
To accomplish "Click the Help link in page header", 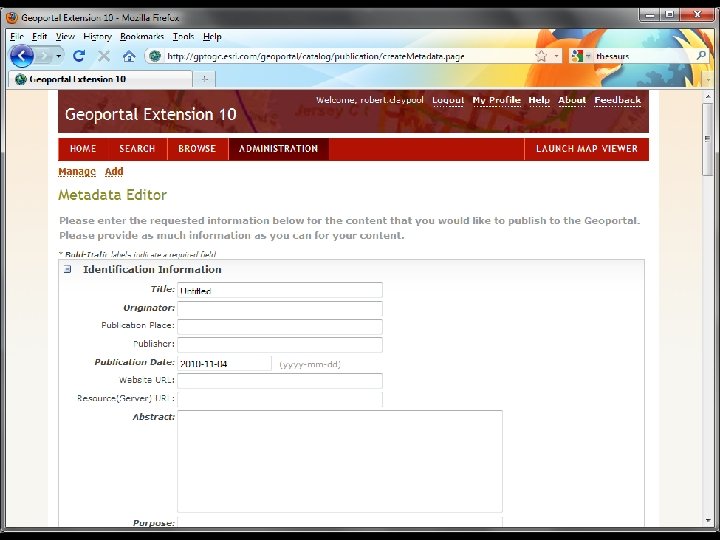I will [539, 100].
